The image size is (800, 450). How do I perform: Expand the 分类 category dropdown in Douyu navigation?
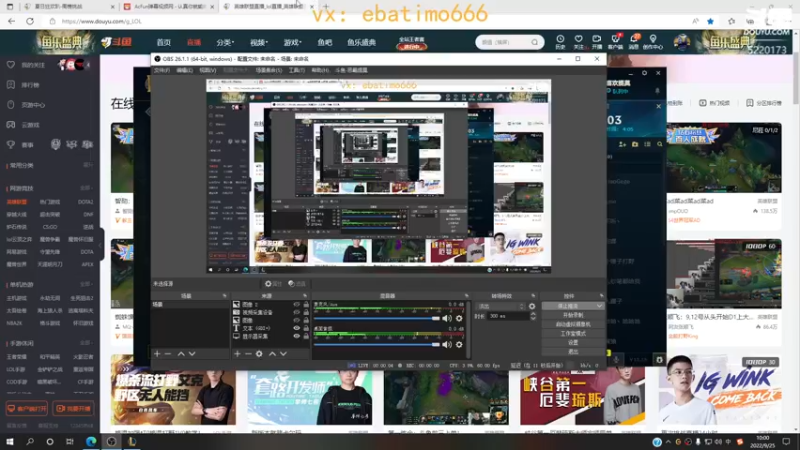tap(225, 42)
